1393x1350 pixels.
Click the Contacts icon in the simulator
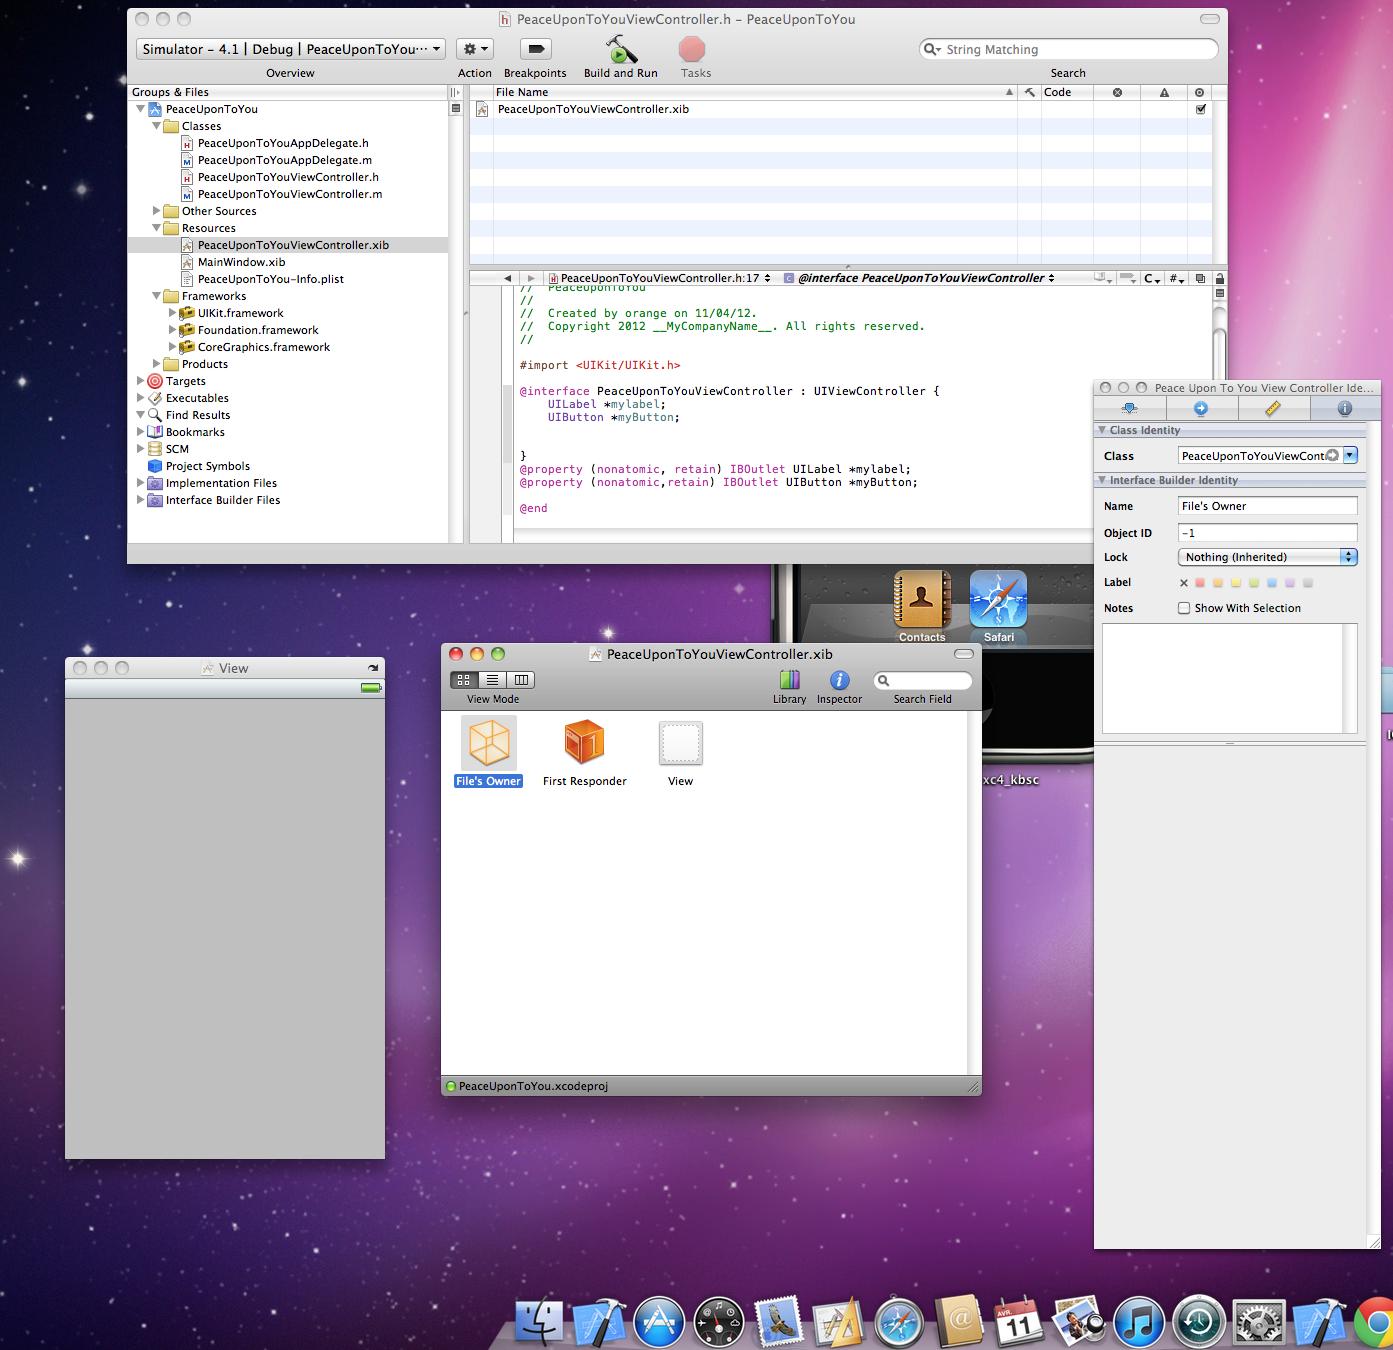[x=922, y=599]
